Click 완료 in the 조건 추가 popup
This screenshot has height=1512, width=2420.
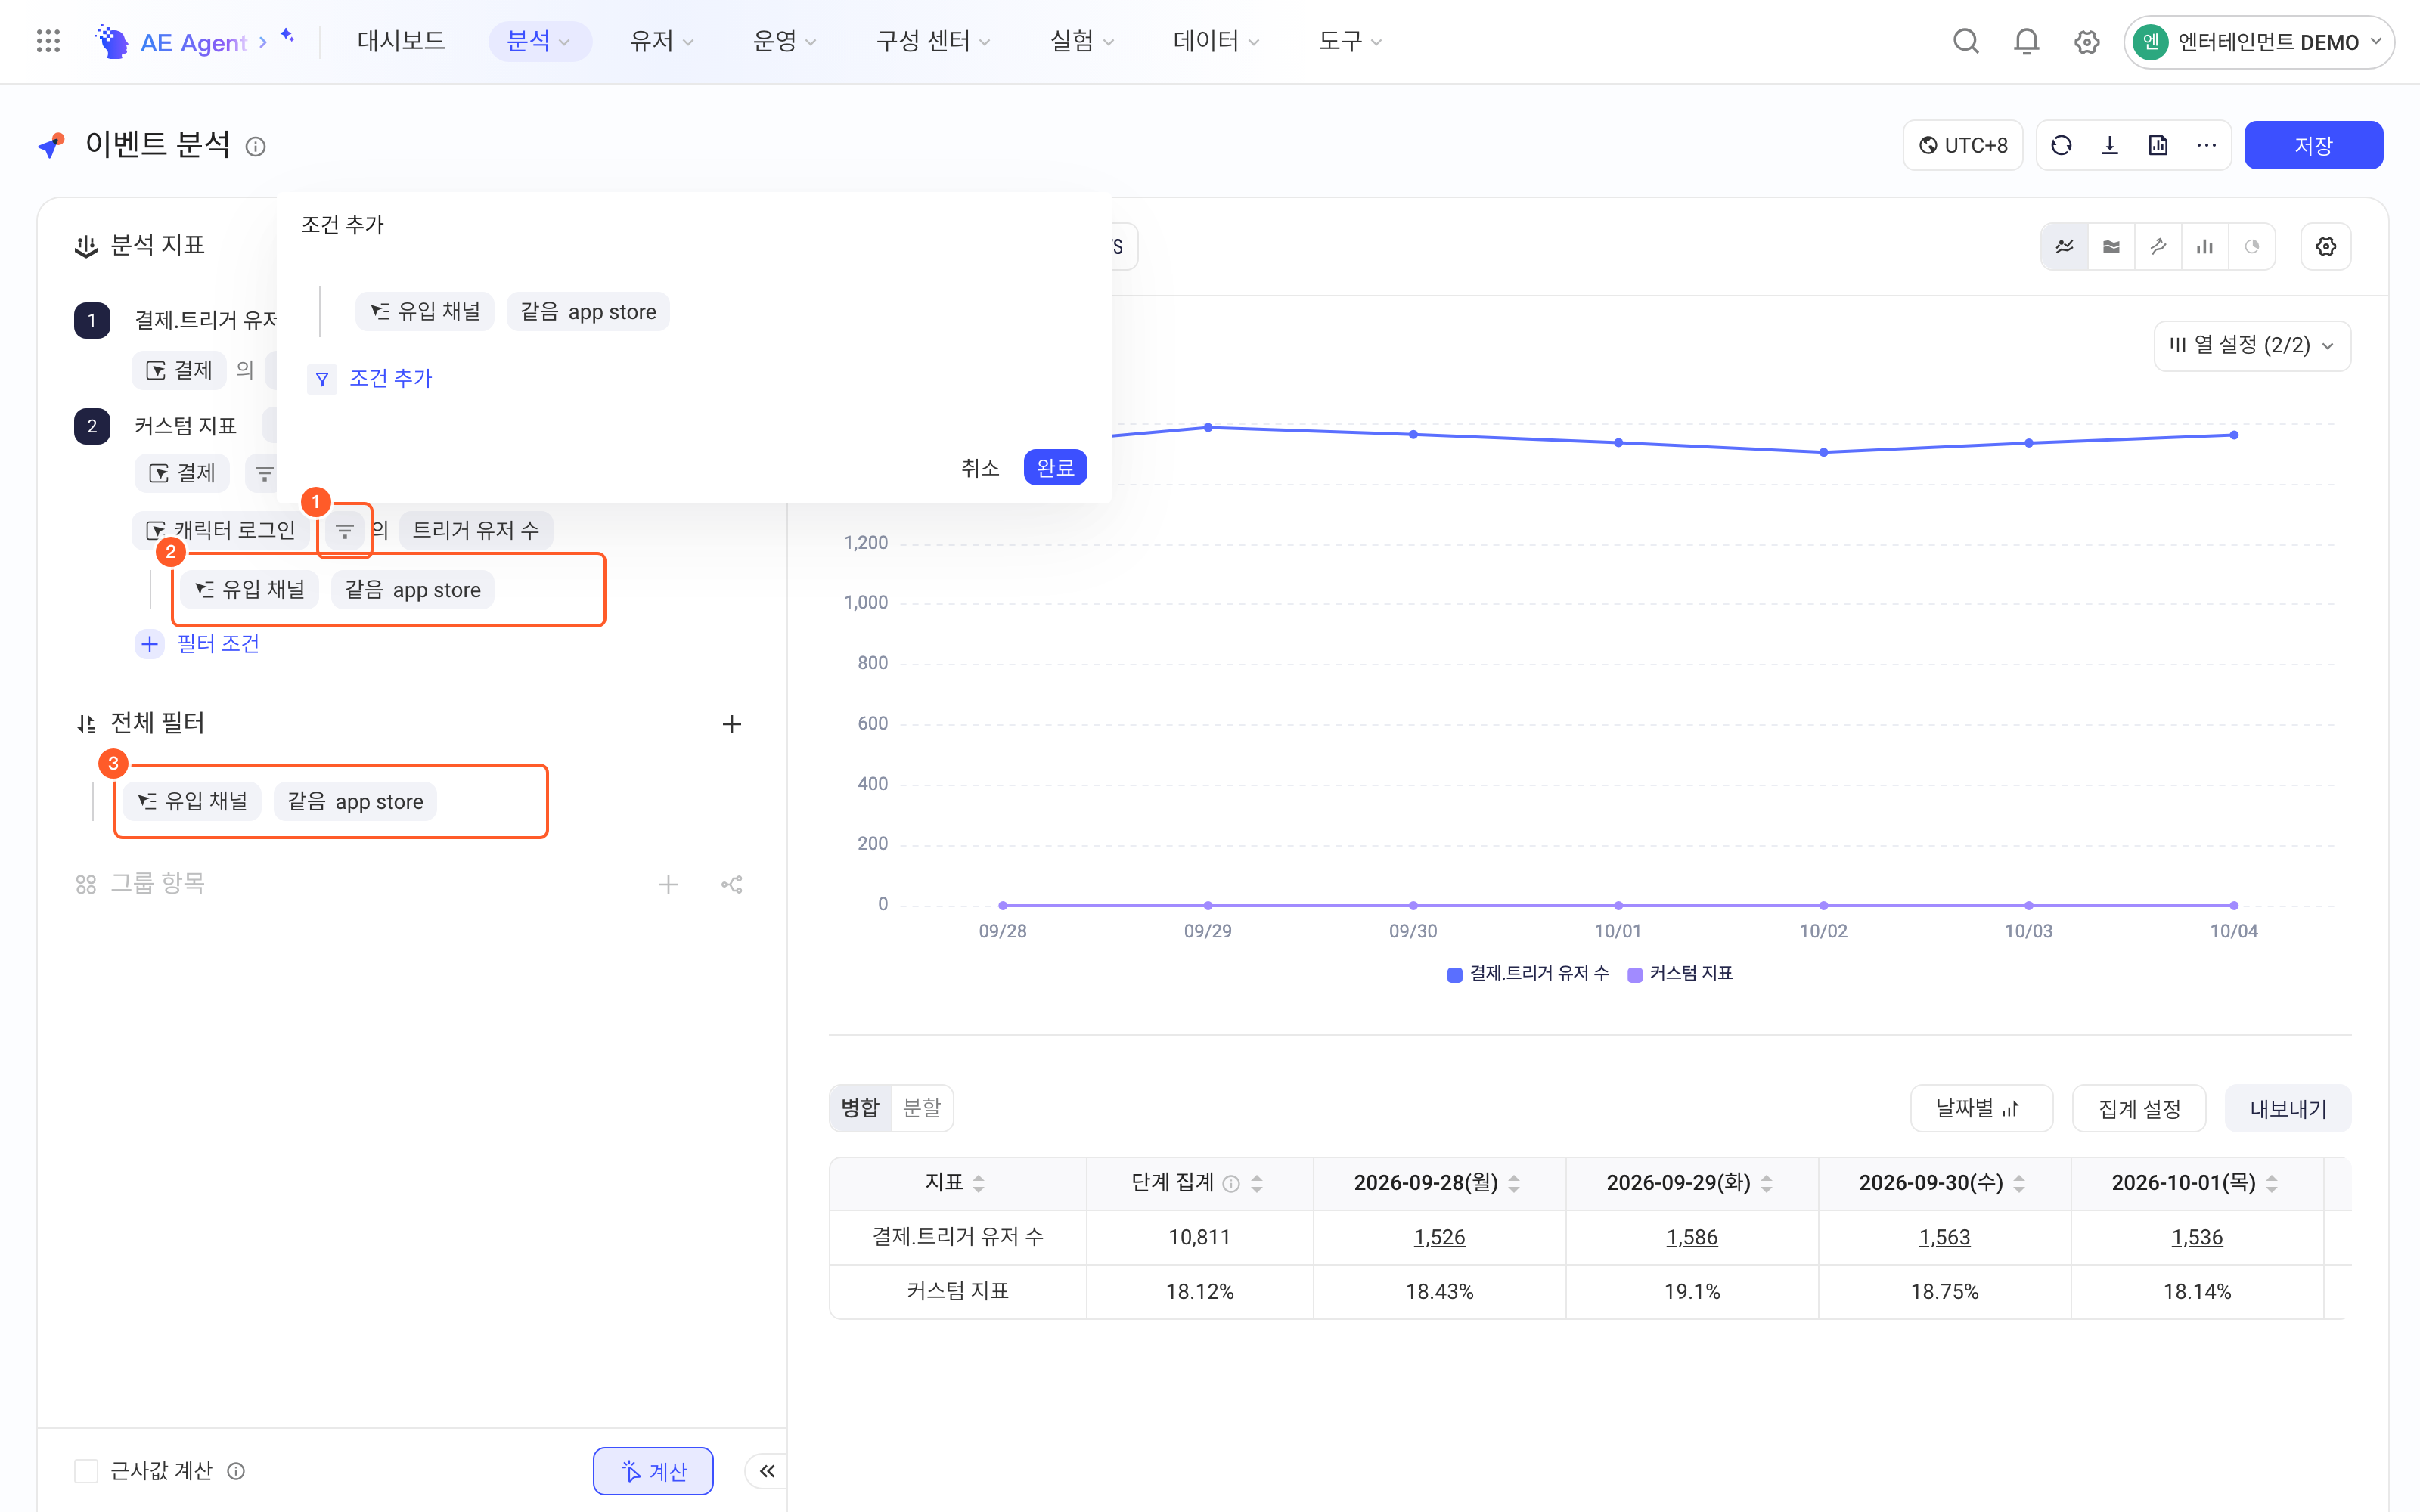click(1055, 468)
